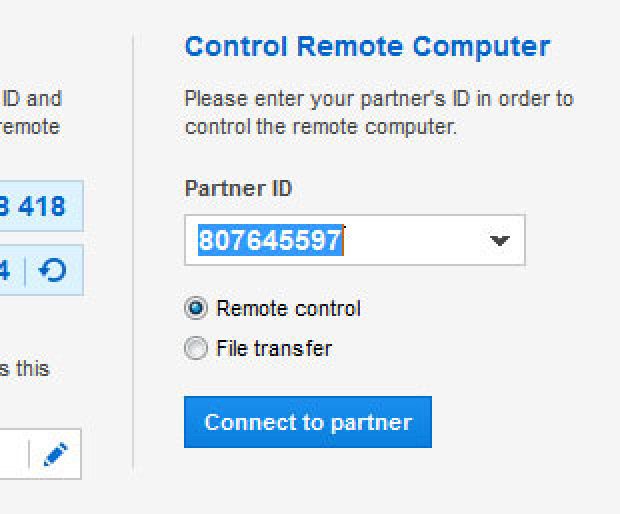Click the Remote control label text

click(x=289, y=308)
